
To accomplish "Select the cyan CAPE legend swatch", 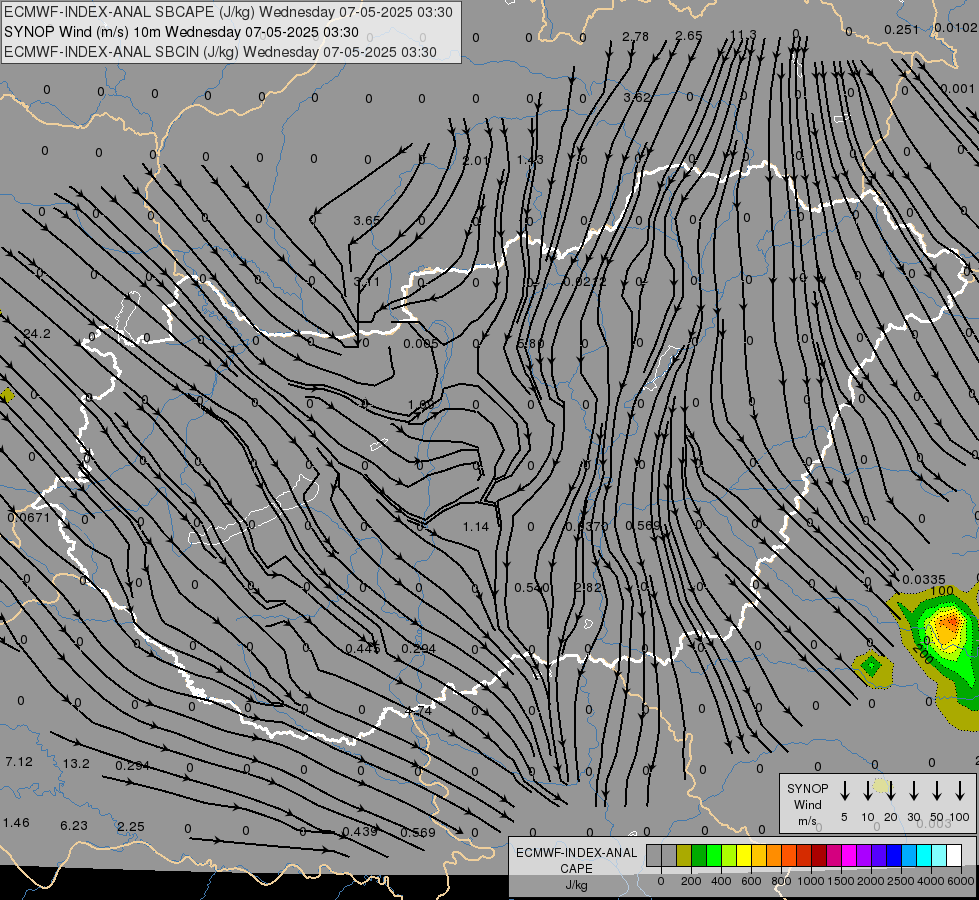I will [x=923, y=856].
